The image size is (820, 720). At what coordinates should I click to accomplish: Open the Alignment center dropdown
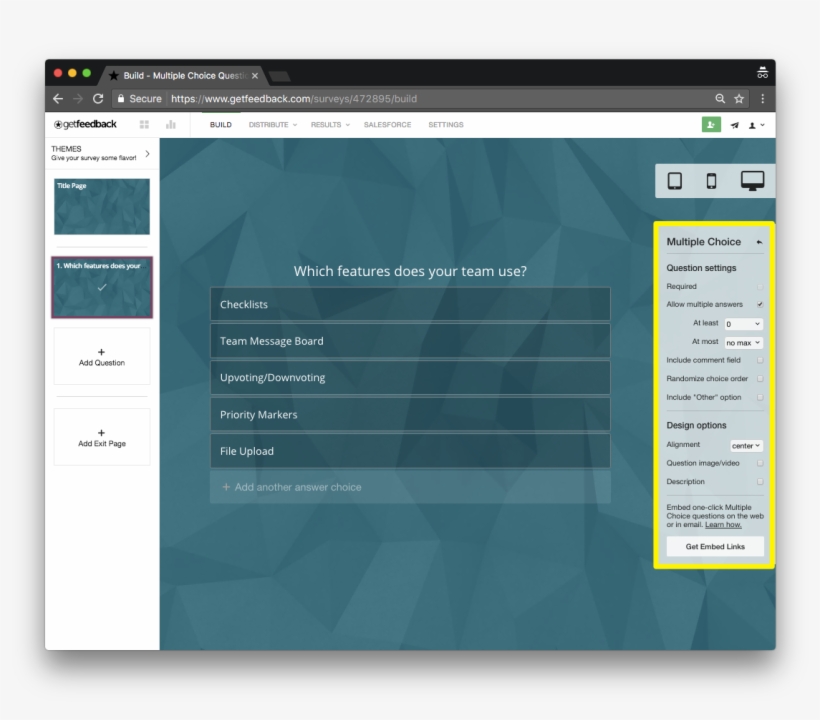coord(746,445)
